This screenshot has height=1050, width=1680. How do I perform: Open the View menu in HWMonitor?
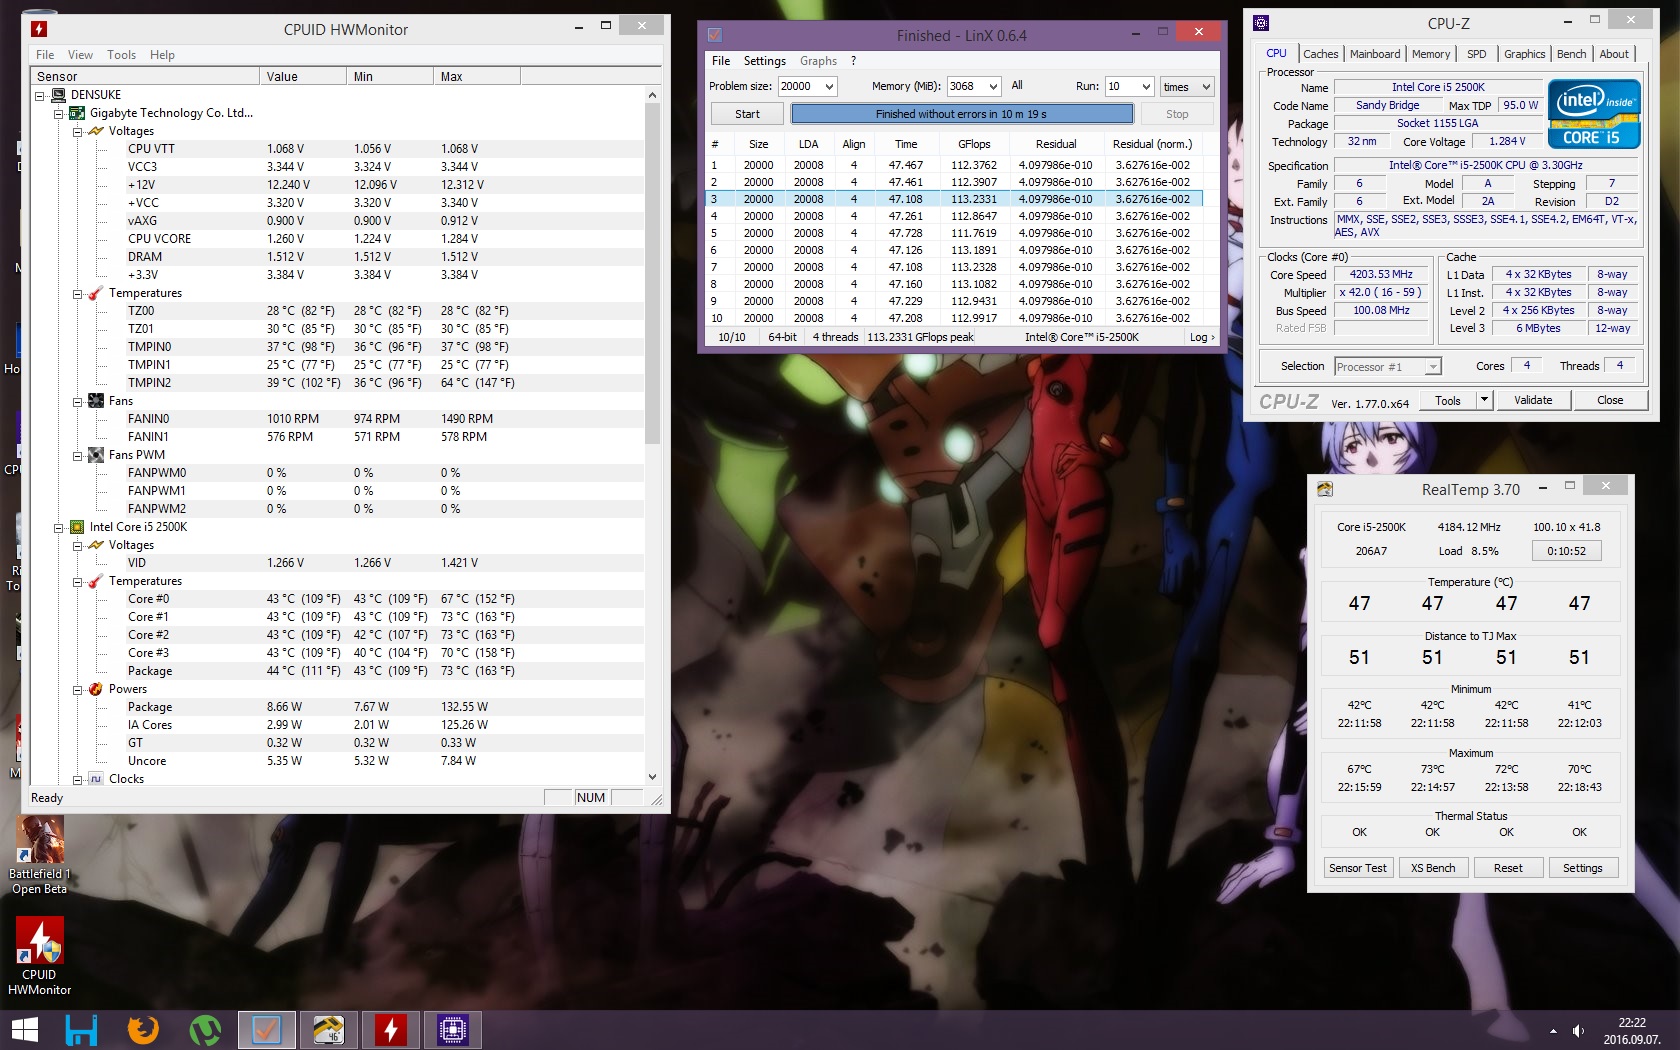[80, 55]
